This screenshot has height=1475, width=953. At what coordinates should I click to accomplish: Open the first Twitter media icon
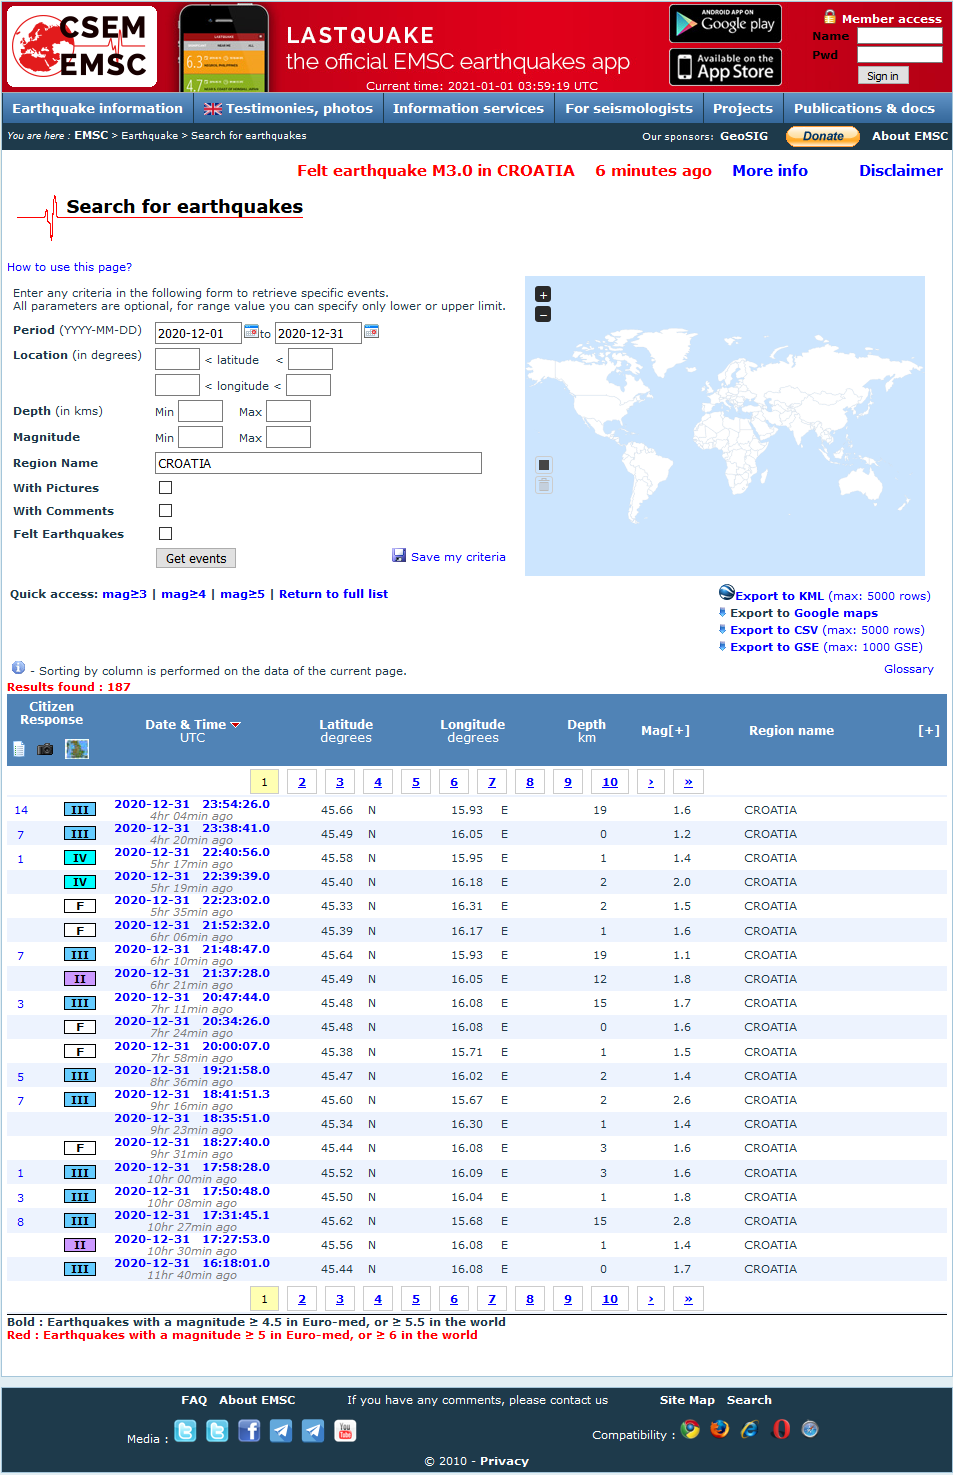click(x=185, y=1431)
